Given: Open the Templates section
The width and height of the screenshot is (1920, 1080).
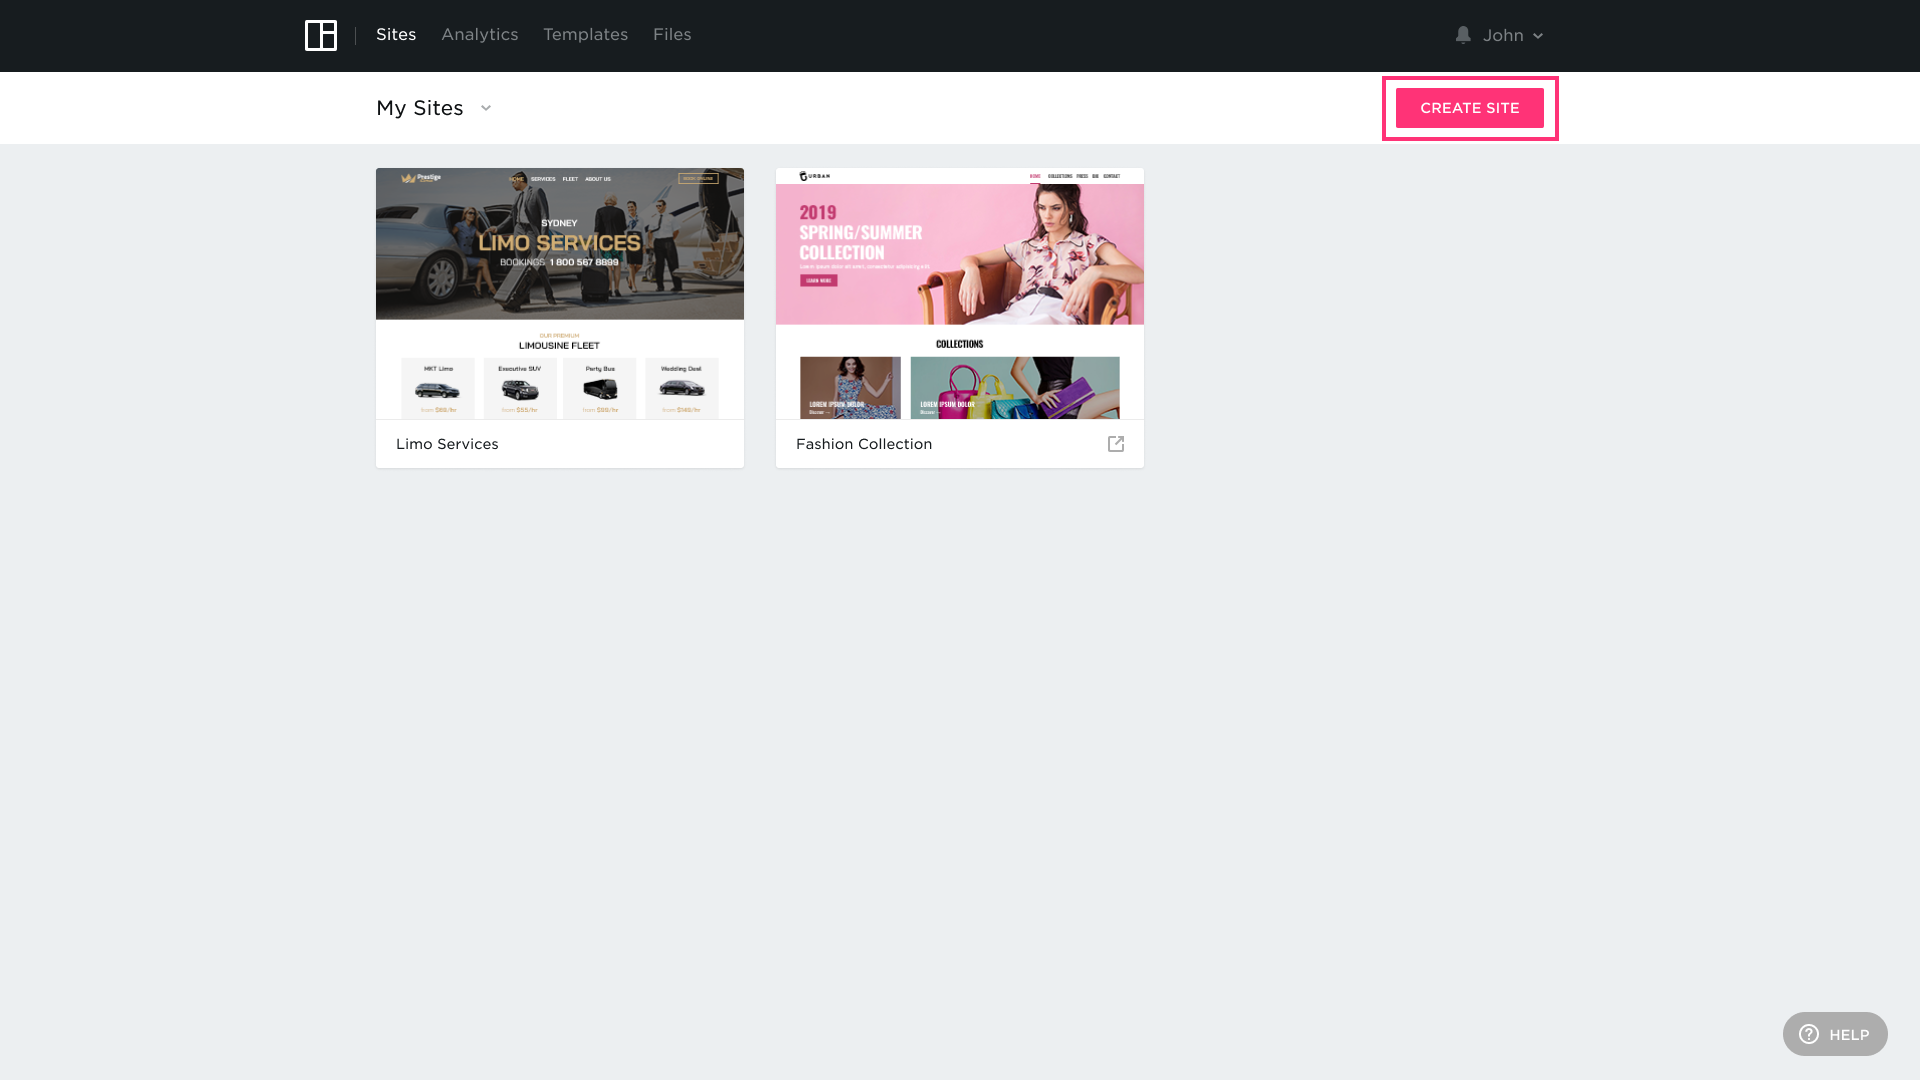Looking at the screenshot, I should coord(585,35).
